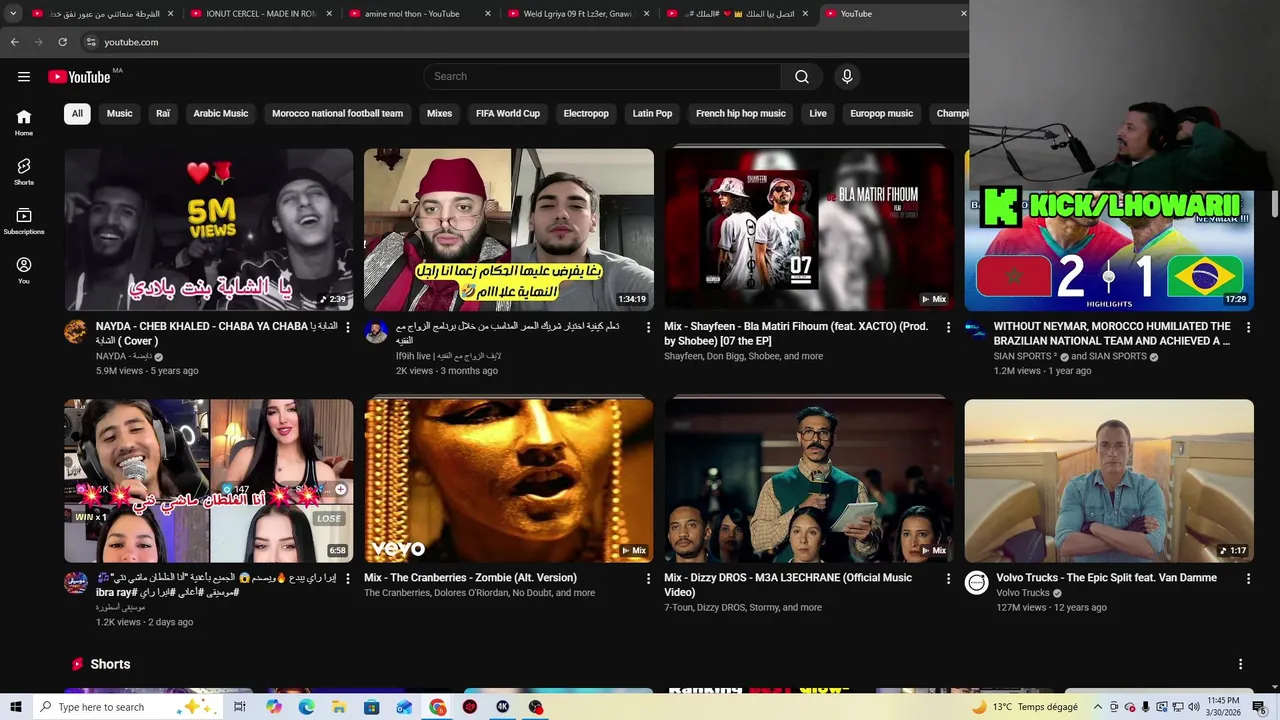Image resolution: width=1280 pixels, height=720 pixels.
Task: Open the Shayfeen Bla Matiri Fihoum mix title
Action: click(796, 333)
